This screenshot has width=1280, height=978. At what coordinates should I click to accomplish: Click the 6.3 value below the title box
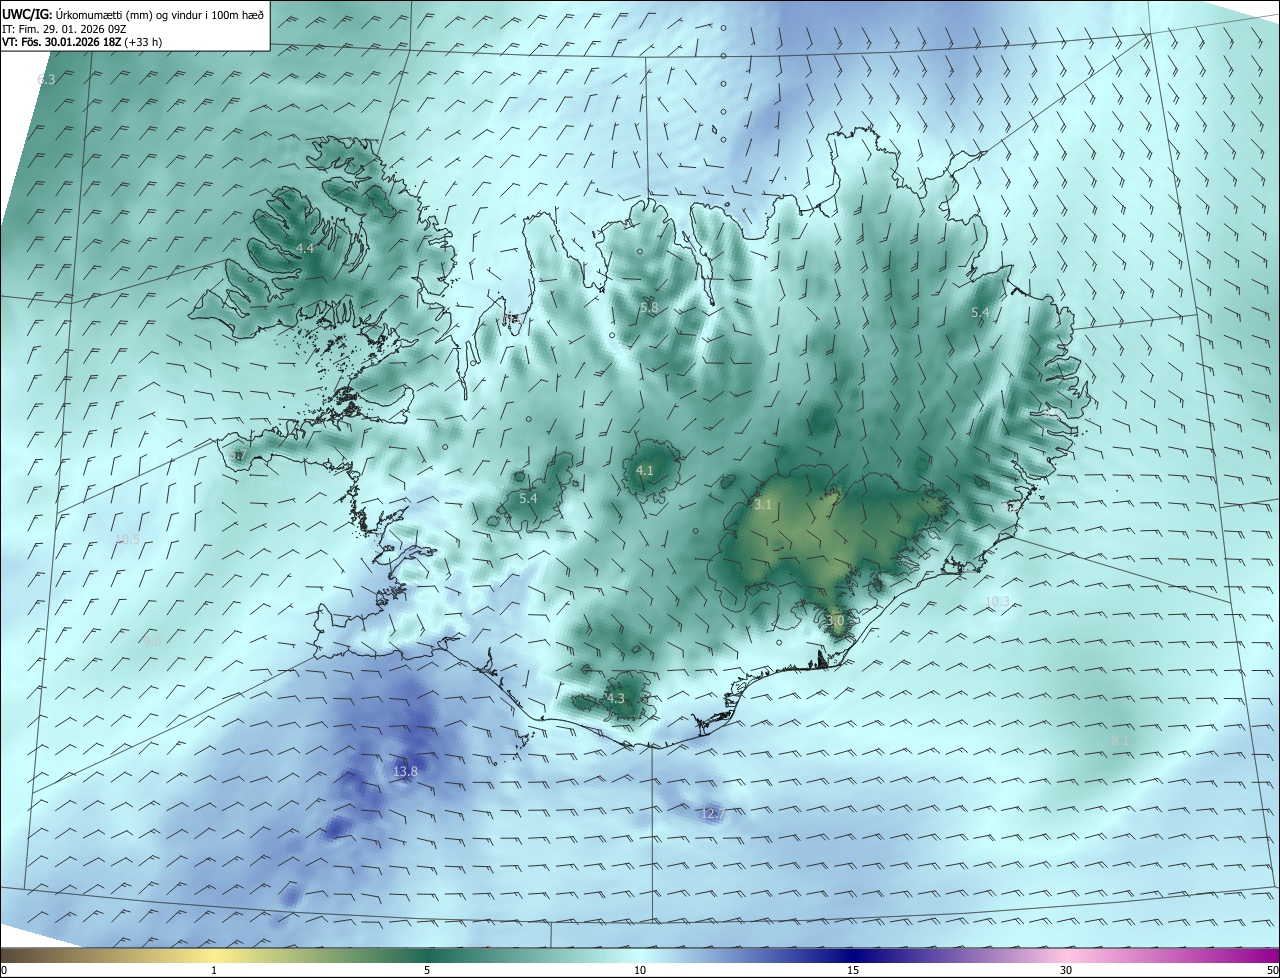pos(46,79)
